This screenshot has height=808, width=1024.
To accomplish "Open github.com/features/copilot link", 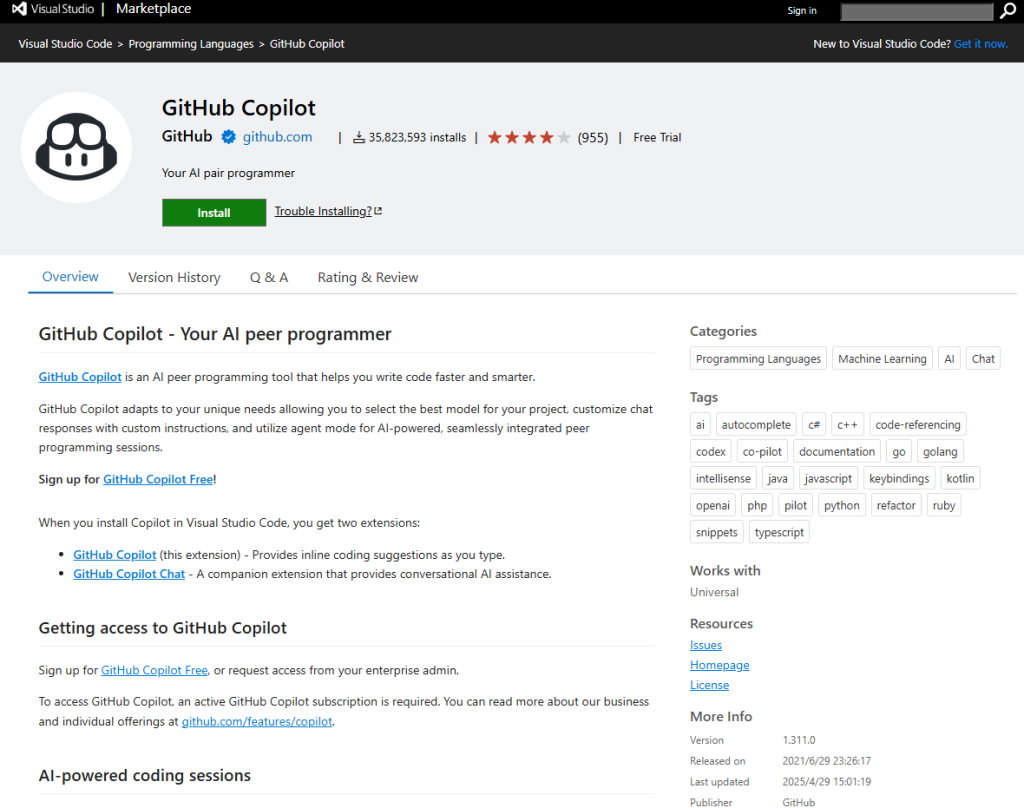I will pos(257,722).
